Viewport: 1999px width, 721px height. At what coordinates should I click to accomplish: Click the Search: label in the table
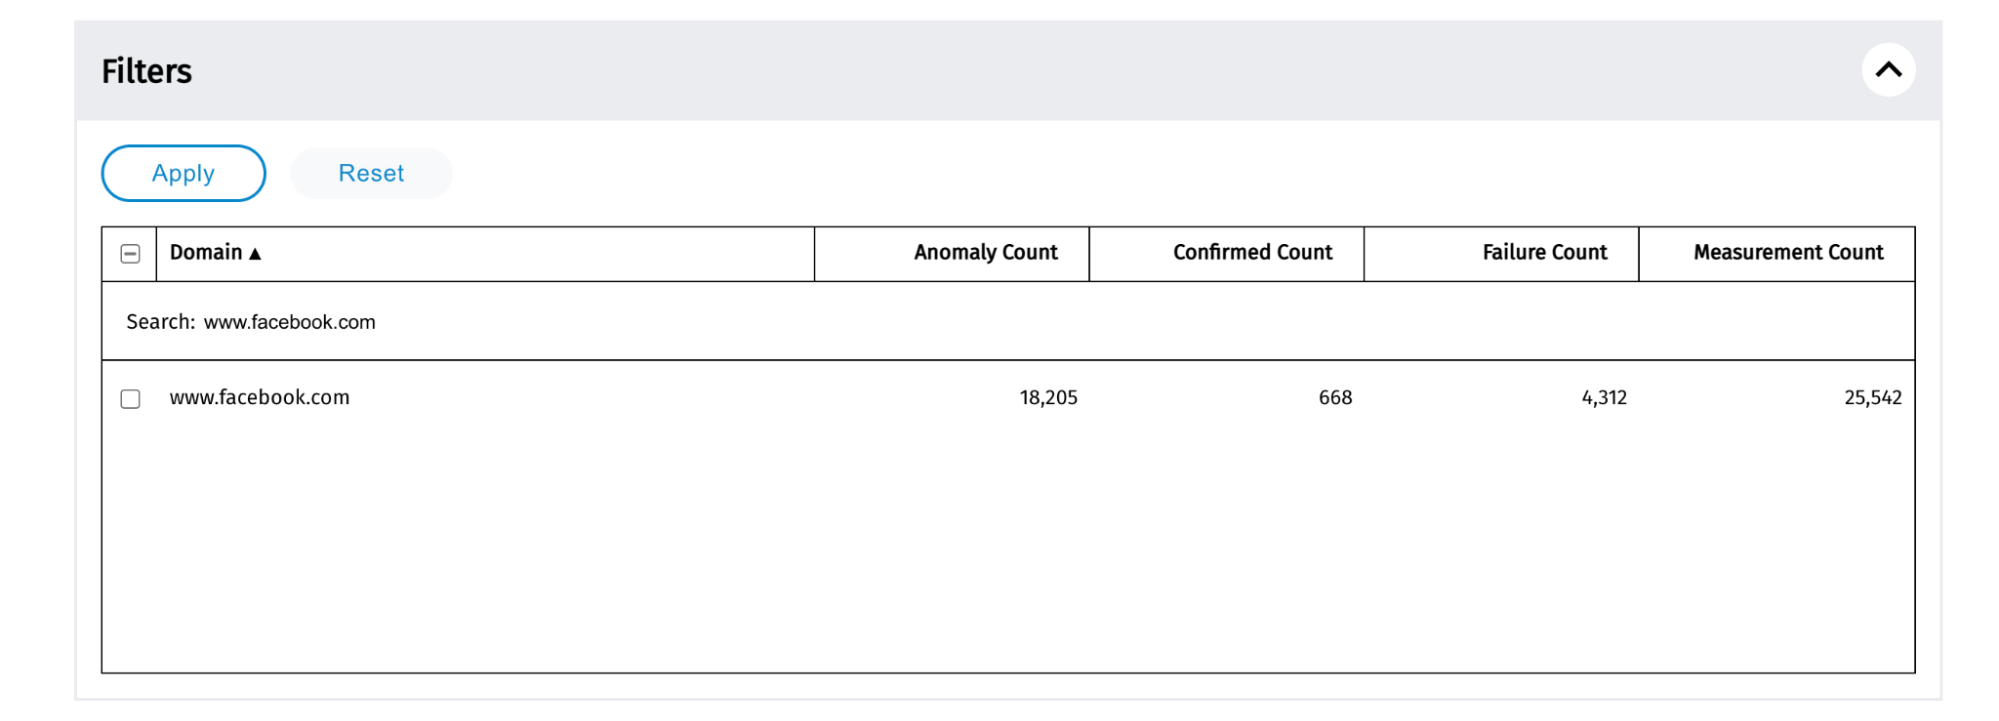[160, 322]
